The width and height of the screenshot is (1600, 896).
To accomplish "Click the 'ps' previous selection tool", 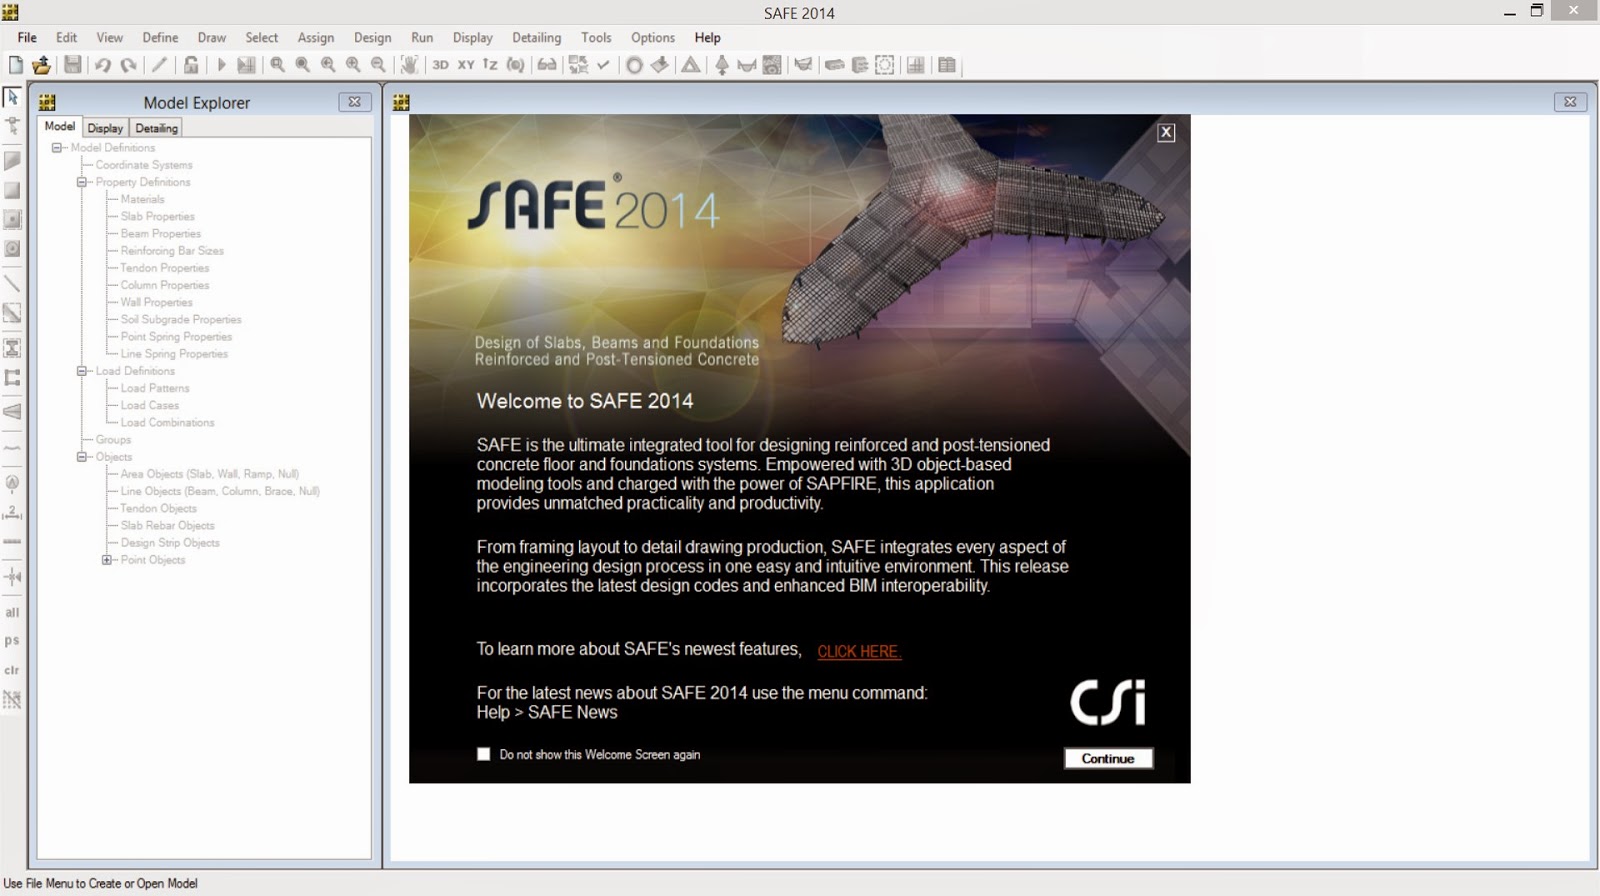I will (x=12, y=641).
